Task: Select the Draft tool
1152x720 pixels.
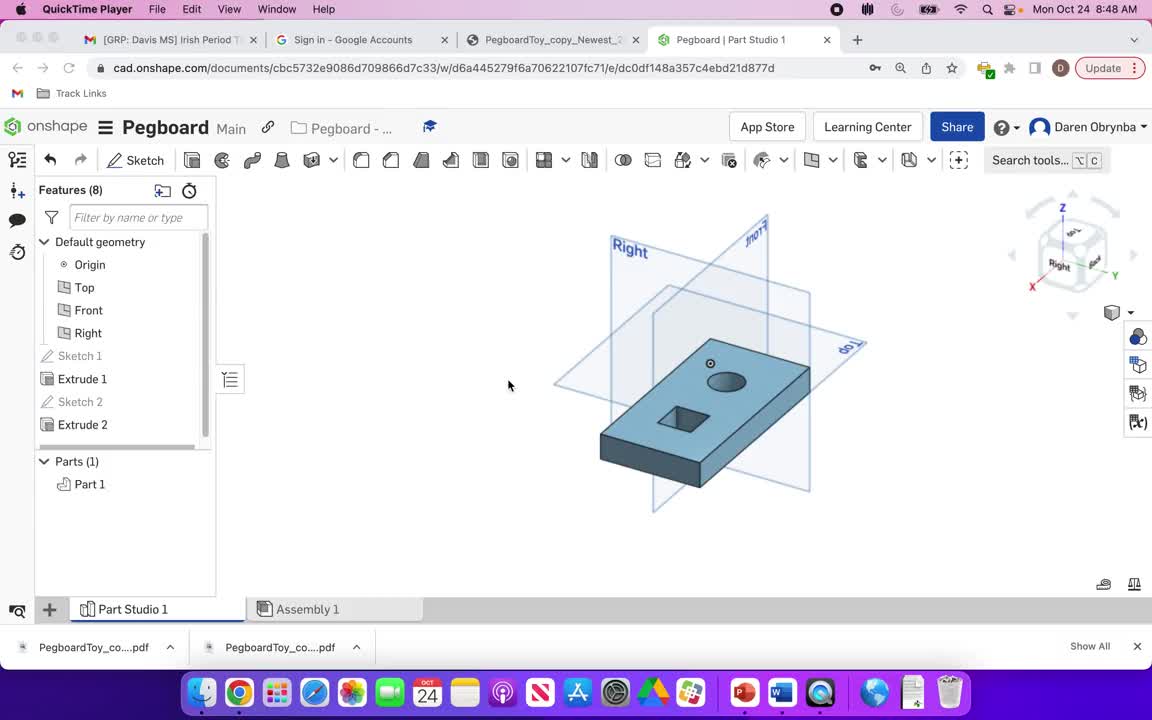Action: coord(421,160)
